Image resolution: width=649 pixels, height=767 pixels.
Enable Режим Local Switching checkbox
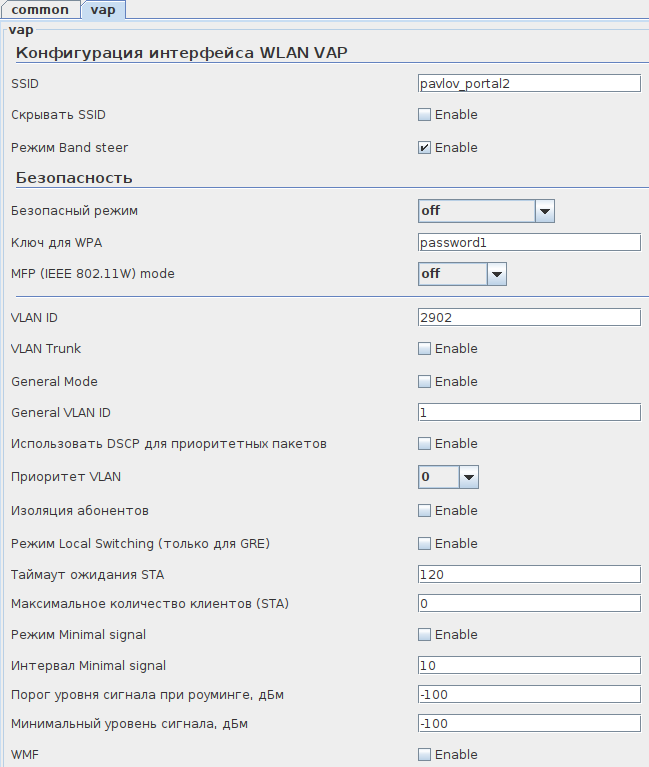424,544
